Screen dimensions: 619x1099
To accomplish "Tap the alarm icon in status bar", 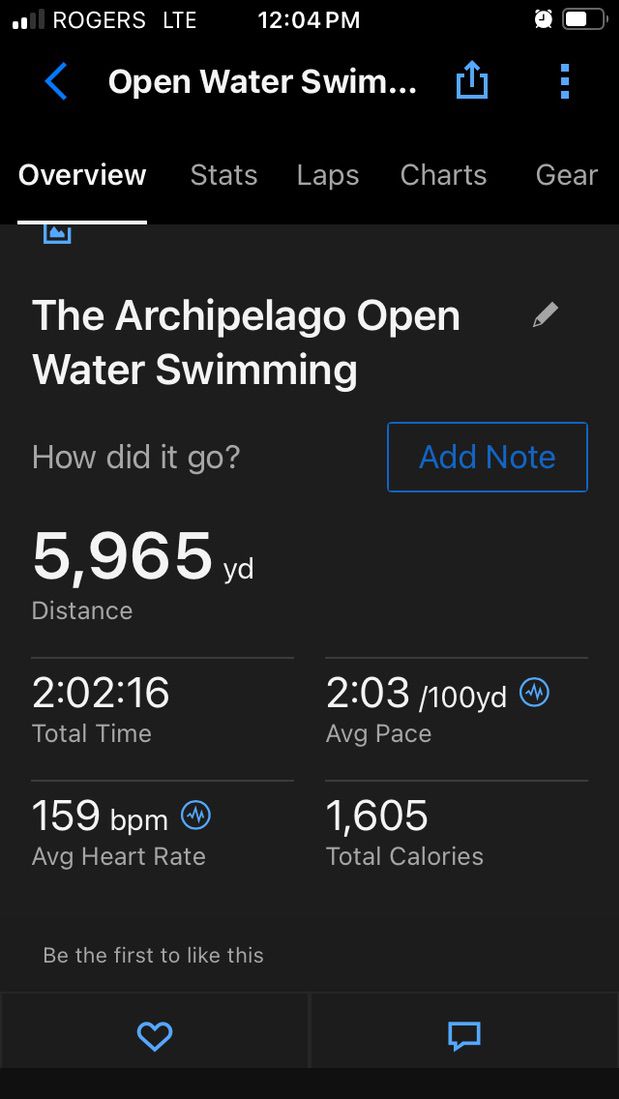I will pos(543,19).
